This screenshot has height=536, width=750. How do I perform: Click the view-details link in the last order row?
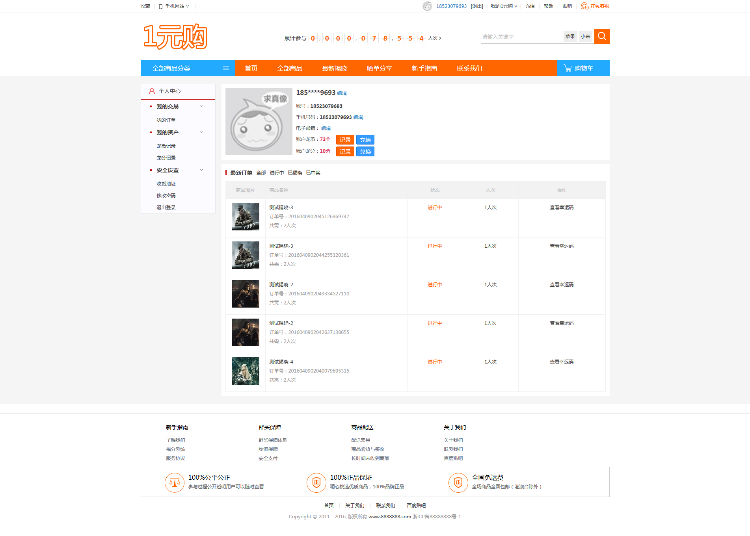(562, 362)
